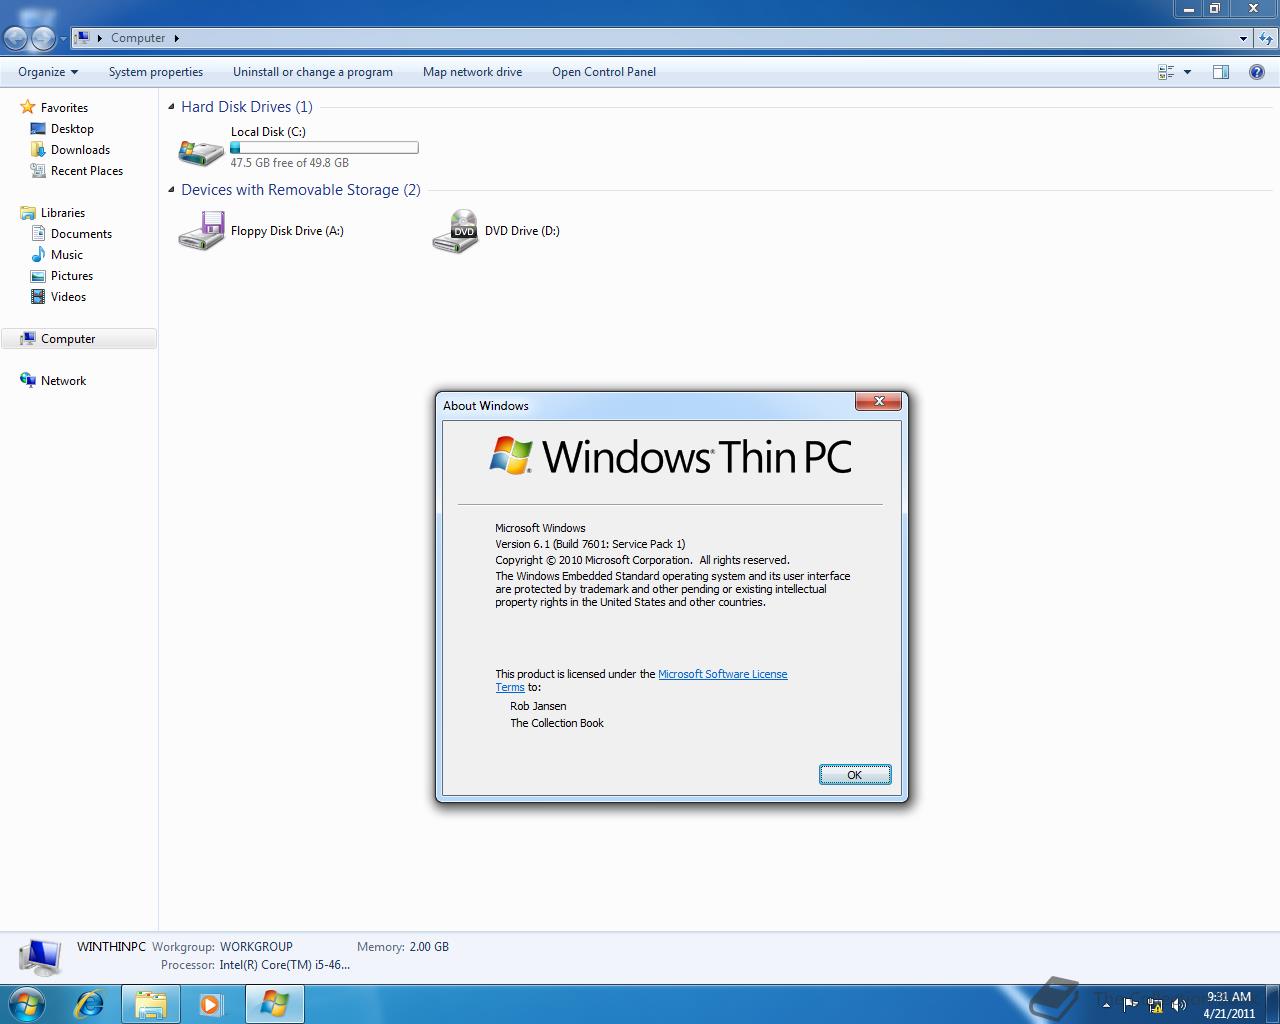Open the Pictures library
Screen dimensions: 1280x1024
[x=72, y=276]
